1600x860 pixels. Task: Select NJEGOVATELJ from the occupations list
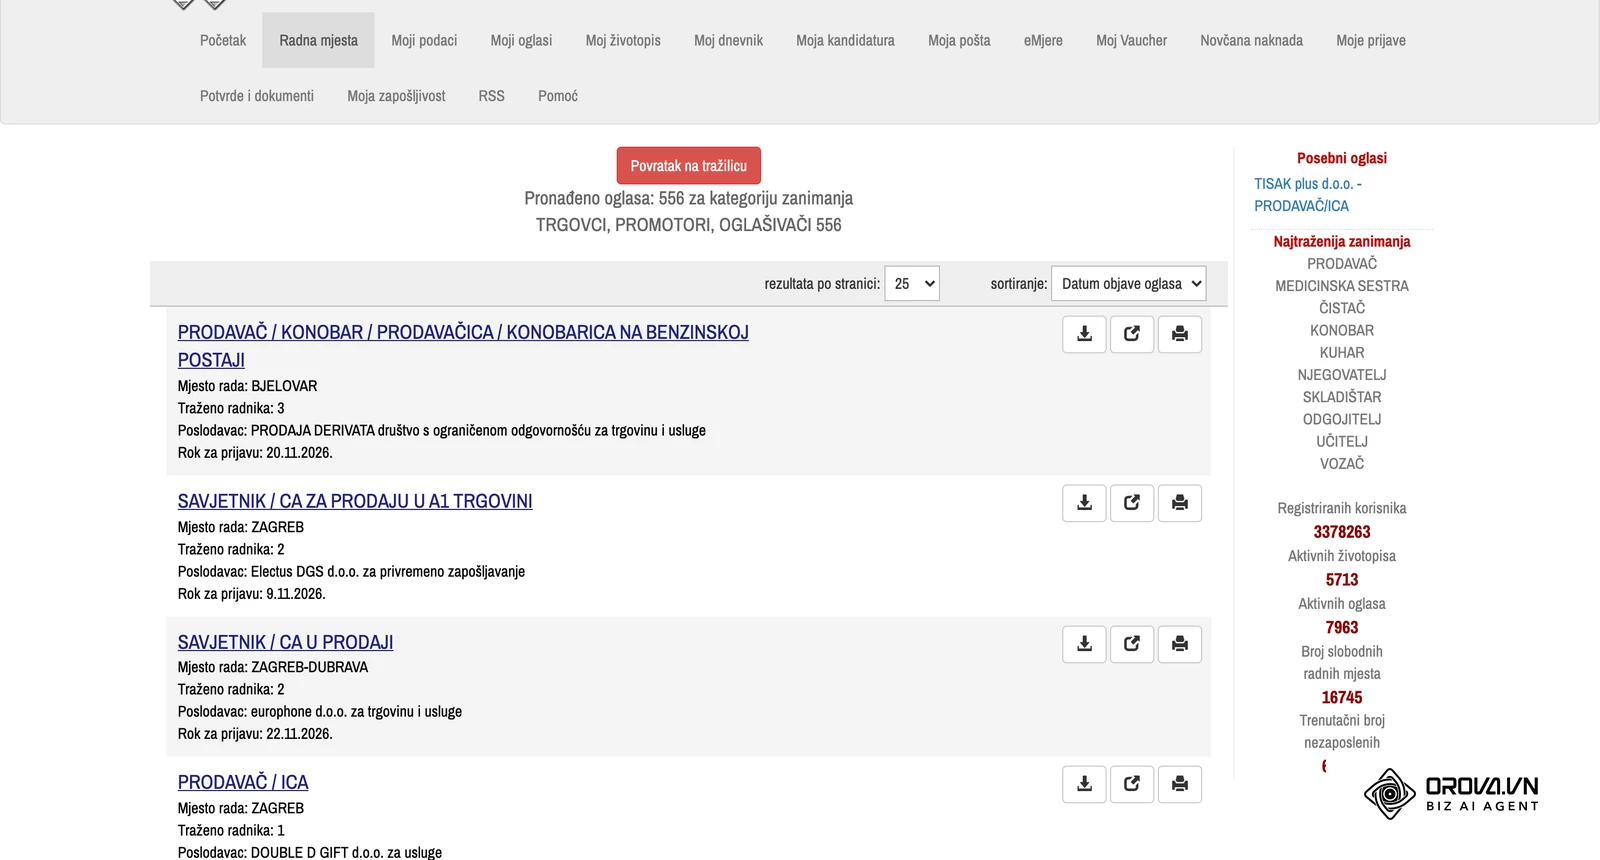(x=1342, y=375)
